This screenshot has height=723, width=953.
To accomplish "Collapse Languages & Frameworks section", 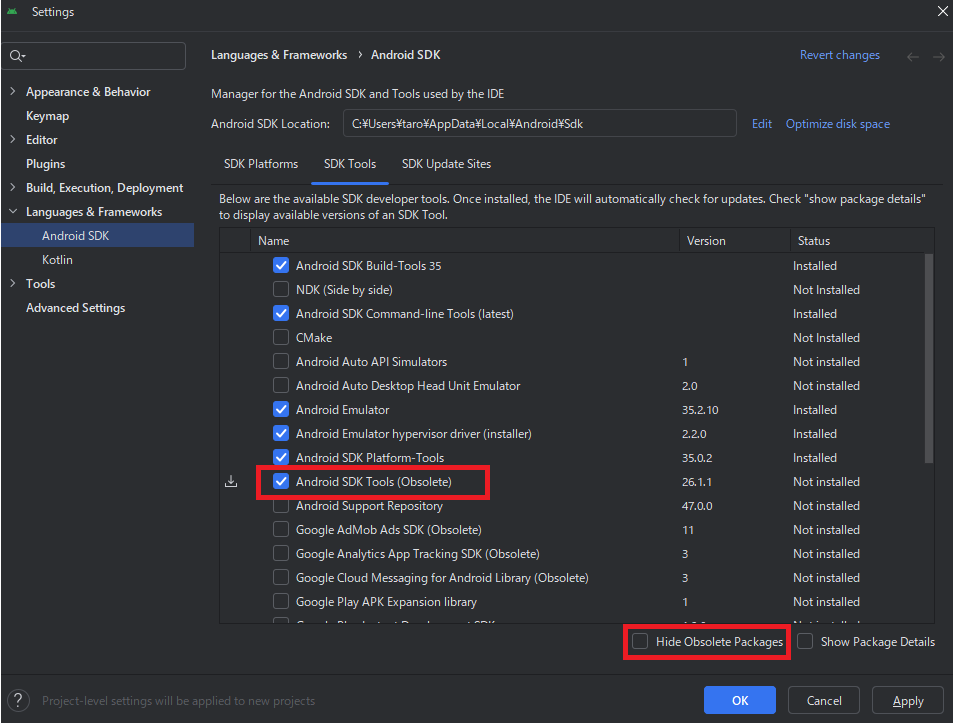I will pyautogui.click(x=13, y=211).
